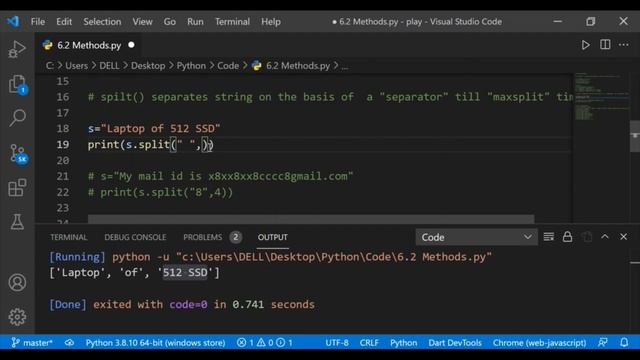The width and height of the screenshot is (640, 360).
Task: Toggle output scroll lock
Action: (x=567, y=237)
